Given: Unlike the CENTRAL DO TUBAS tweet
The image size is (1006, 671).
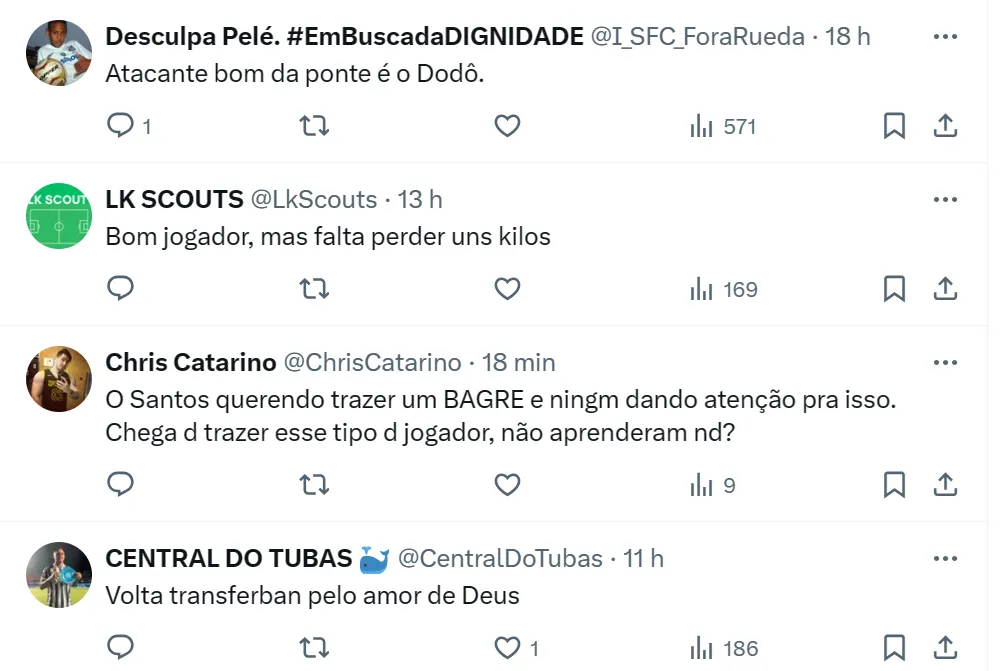Looking at the screenshot, I should [x=508, y=648].
